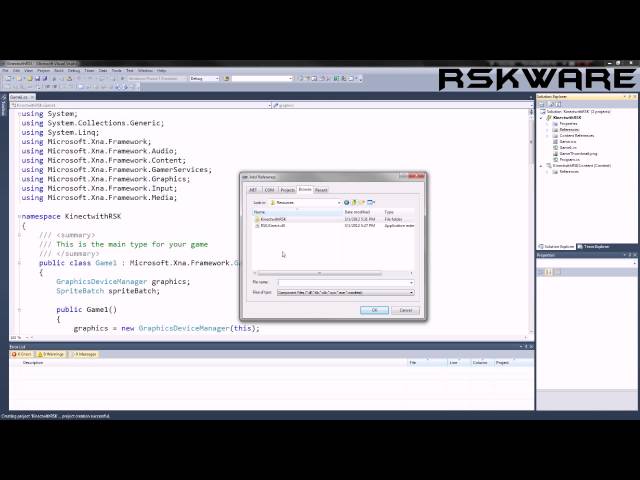
Task: Click the New Project toolbar icon
Action: tap(9, 78)
